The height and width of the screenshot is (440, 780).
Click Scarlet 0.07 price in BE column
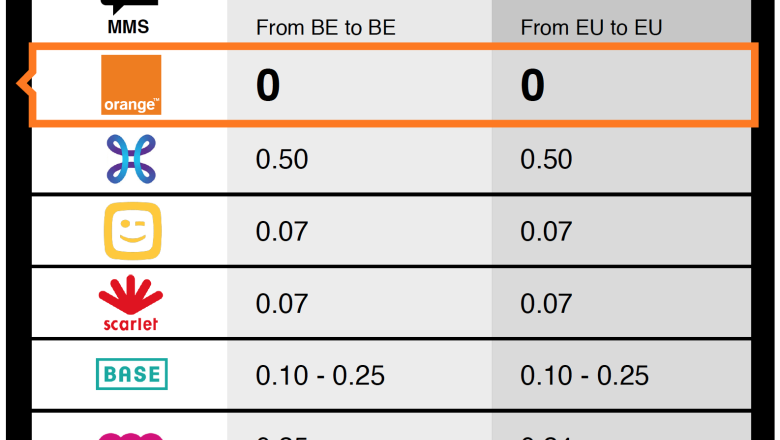click(282, 304)
